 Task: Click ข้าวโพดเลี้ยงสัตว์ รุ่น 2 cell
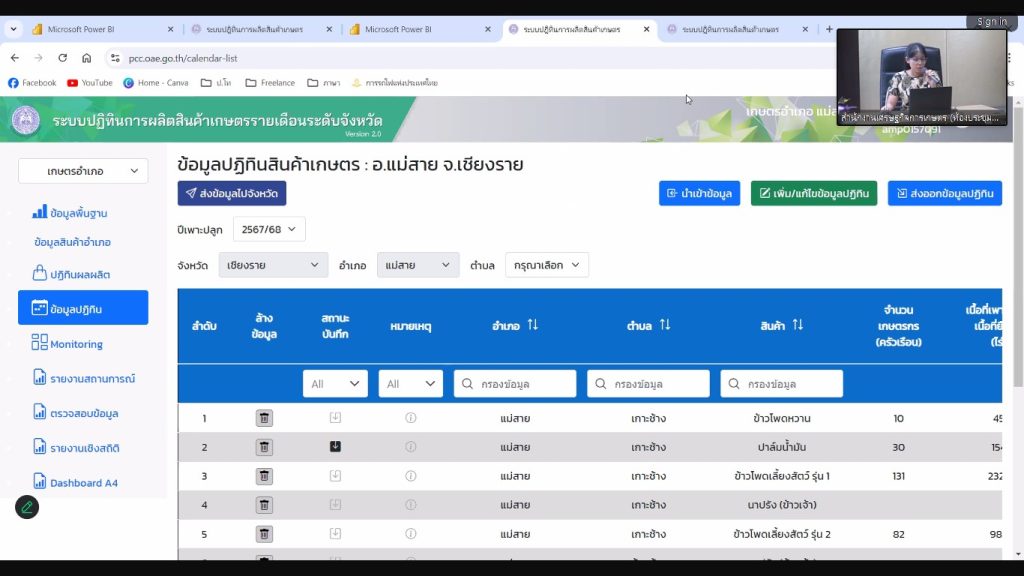782,534
